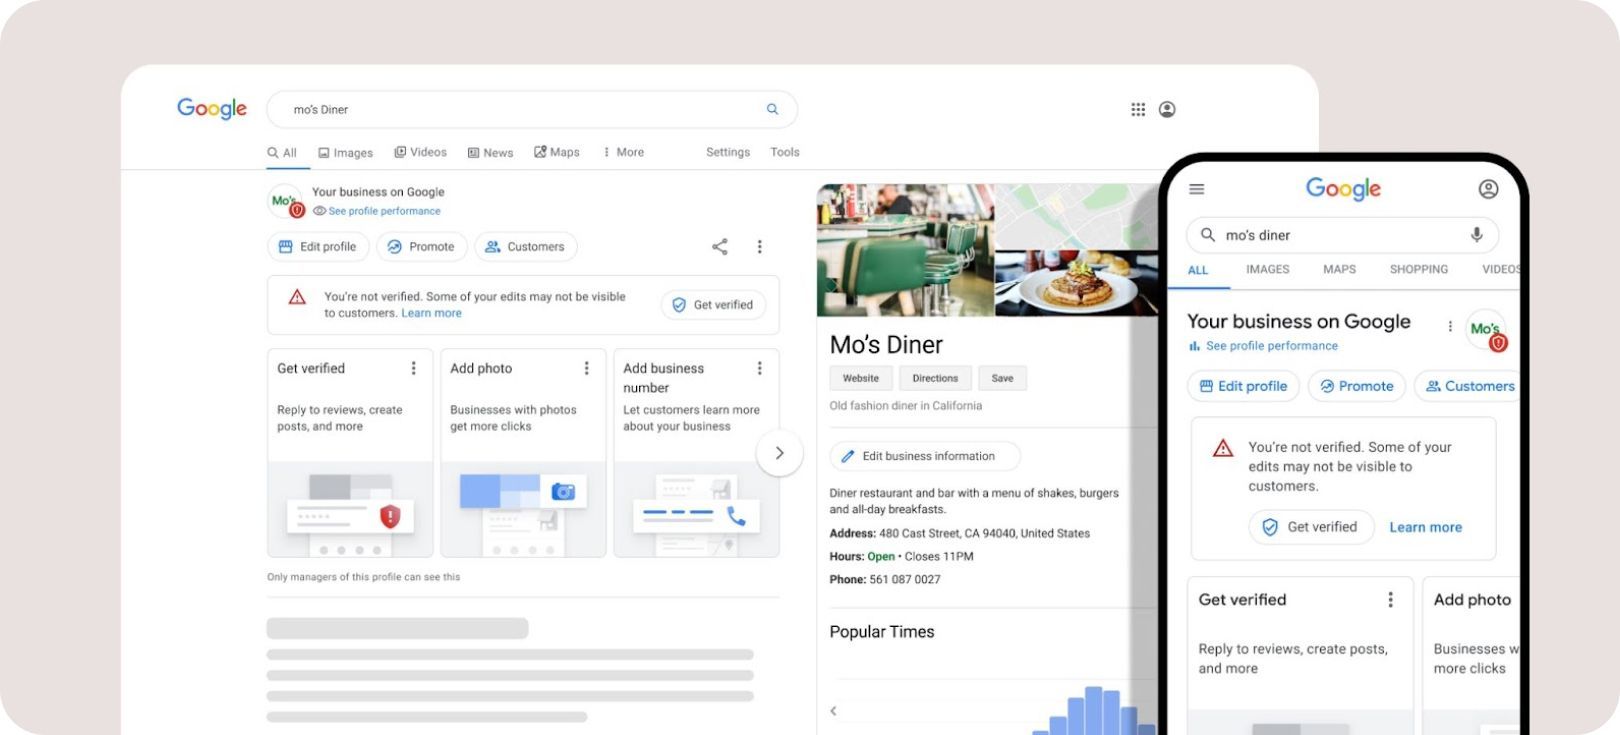The height and width of the screenshot is (735, 1620).
Task: Click the Add photo card on desktop
Action: point(523,453)
